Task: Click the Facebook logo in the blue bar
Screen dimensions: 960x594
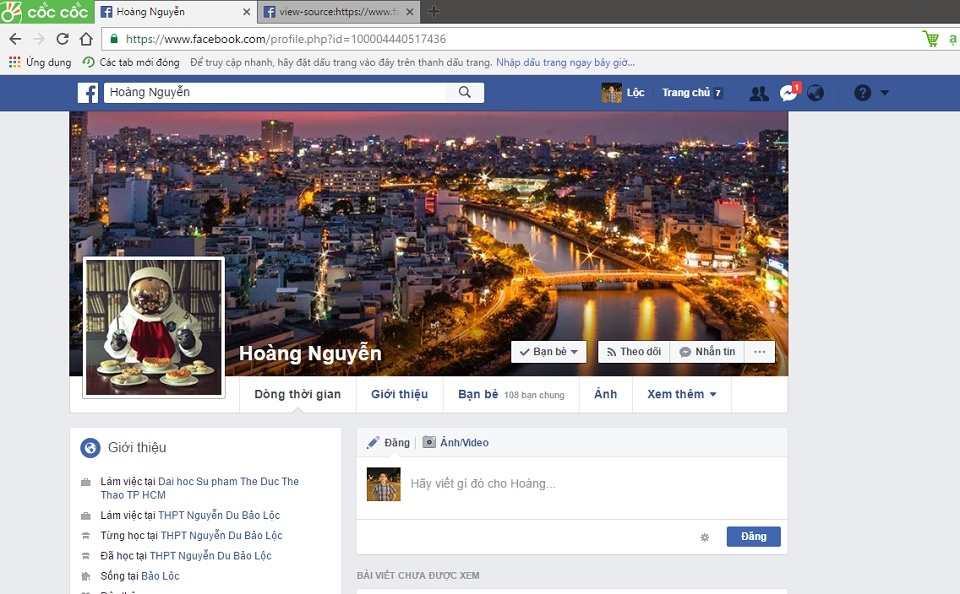Action: point(88,93)
